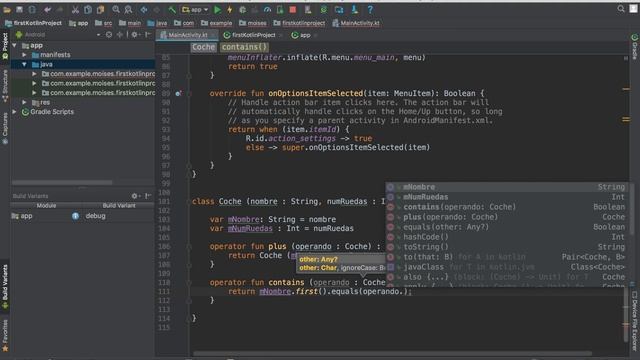Open the app run configuration dropdown
640x360 pixels.
click(x=195, y=9)
